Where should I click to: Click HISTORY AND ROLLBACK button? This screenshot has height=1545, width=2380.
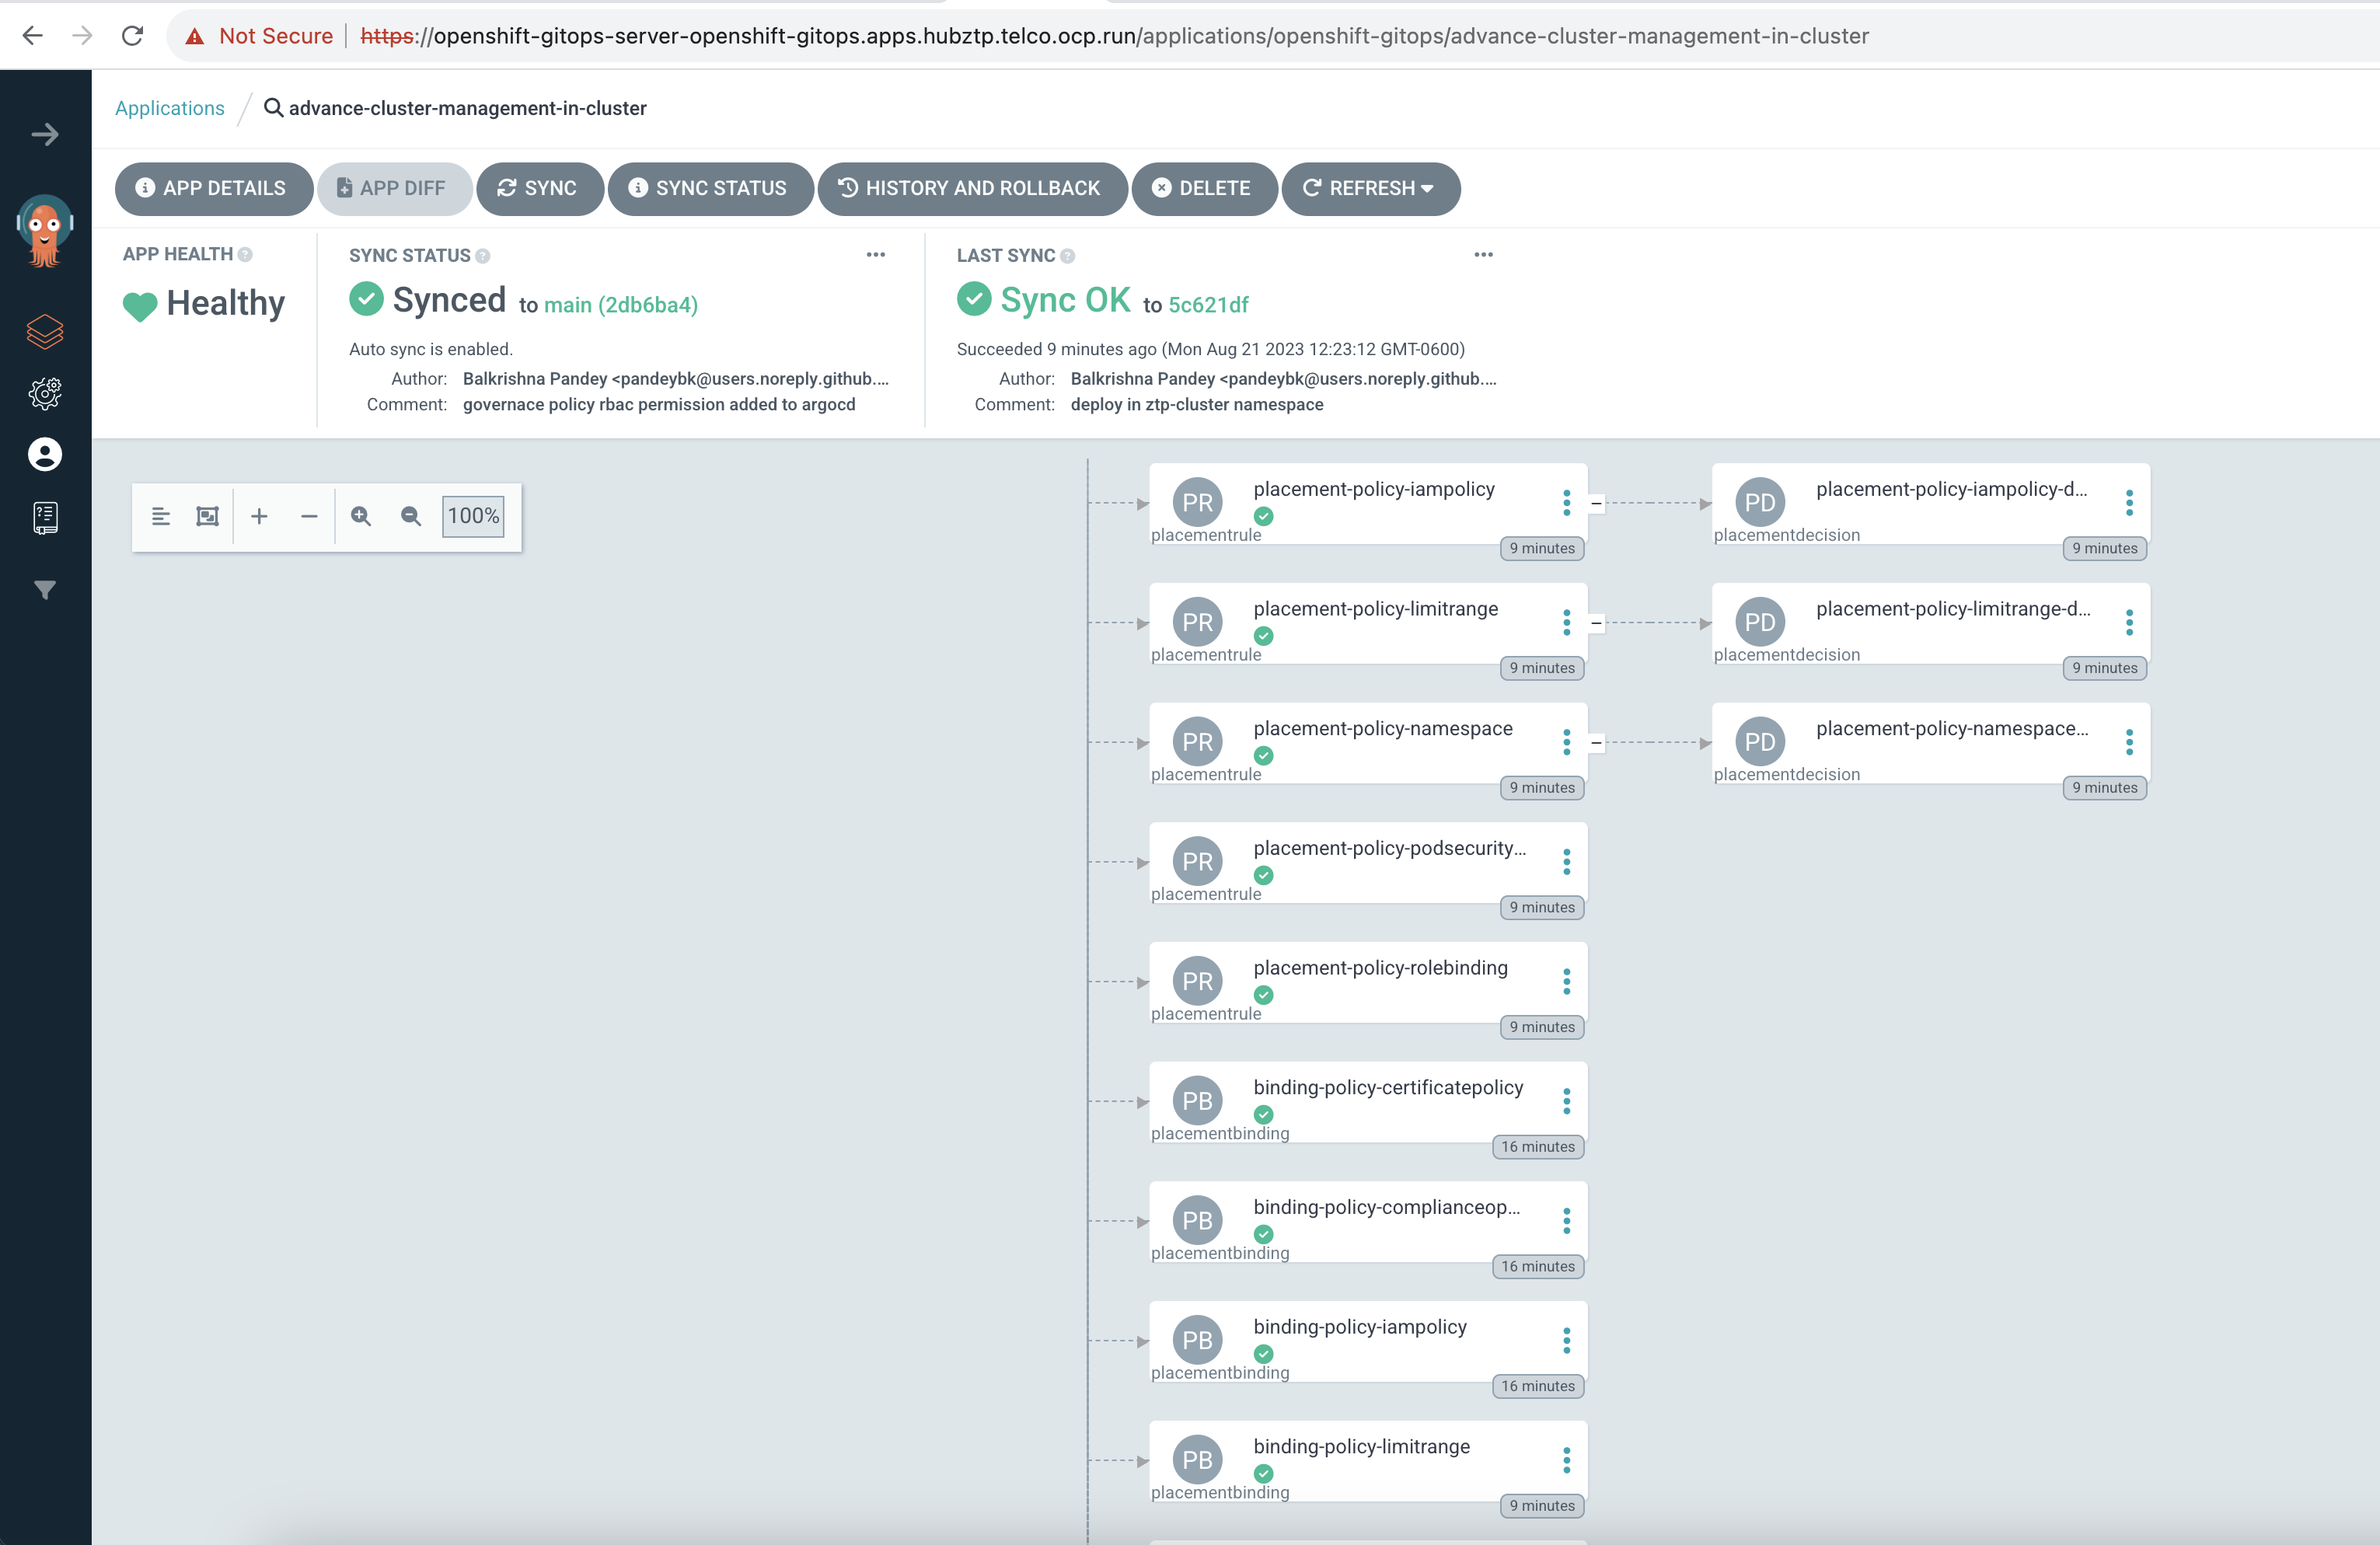click(x=971, y=188)
